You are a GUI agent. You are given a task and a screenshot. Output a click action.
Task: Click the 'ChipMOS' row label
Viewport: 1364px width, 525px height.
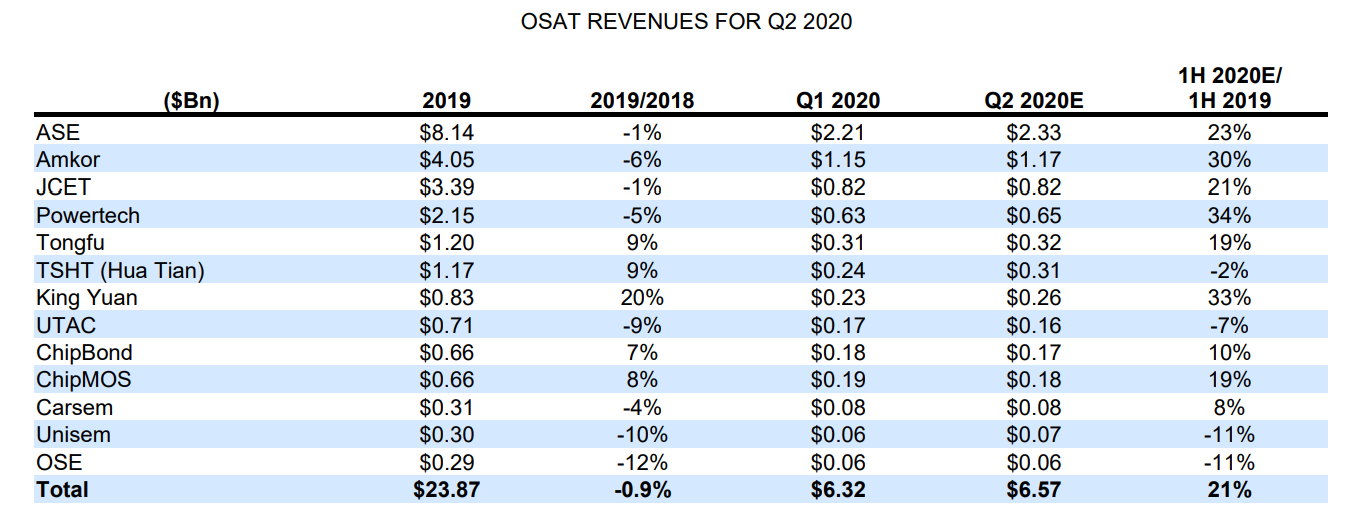point(84,380)
